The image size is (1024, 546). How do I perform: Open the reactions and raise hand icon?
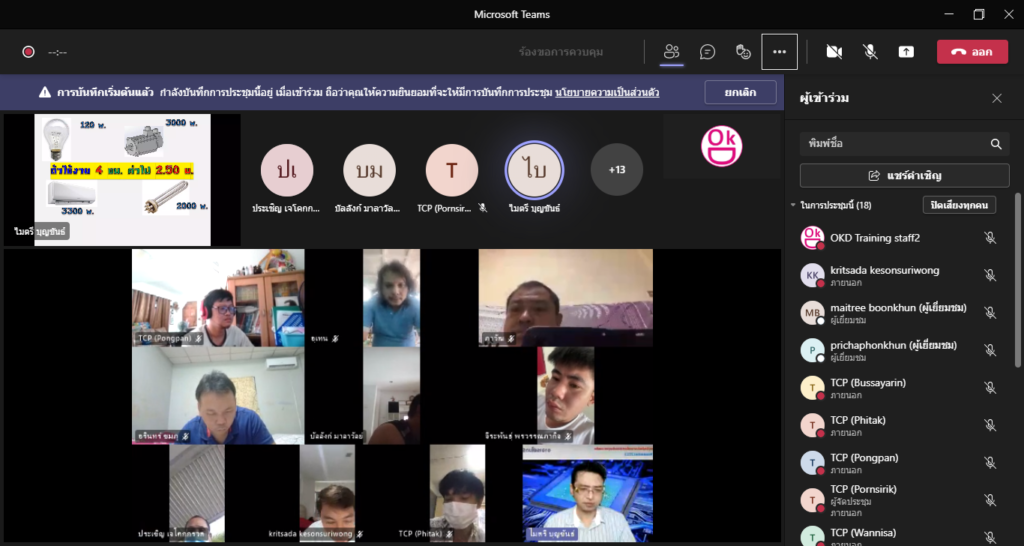pyautogui.click(x=743, y=52)
